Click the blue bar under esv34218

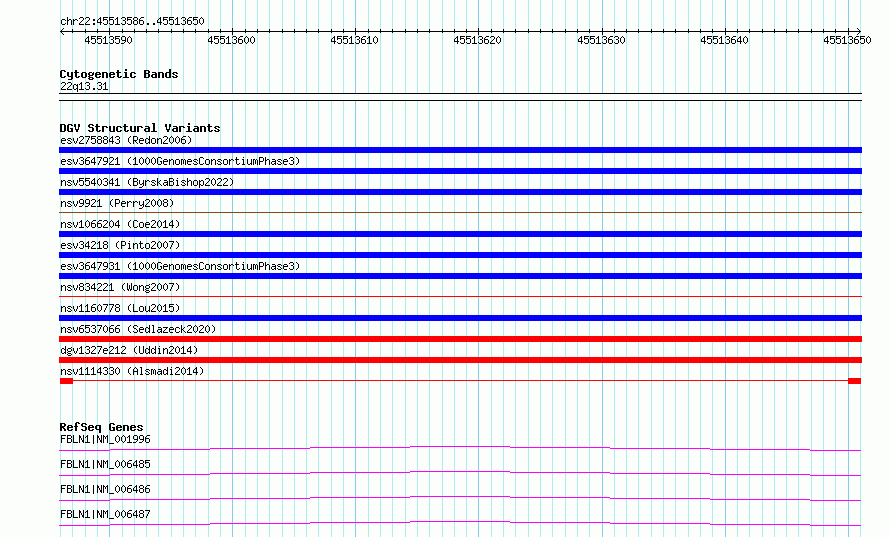click(x=460, y=255)
